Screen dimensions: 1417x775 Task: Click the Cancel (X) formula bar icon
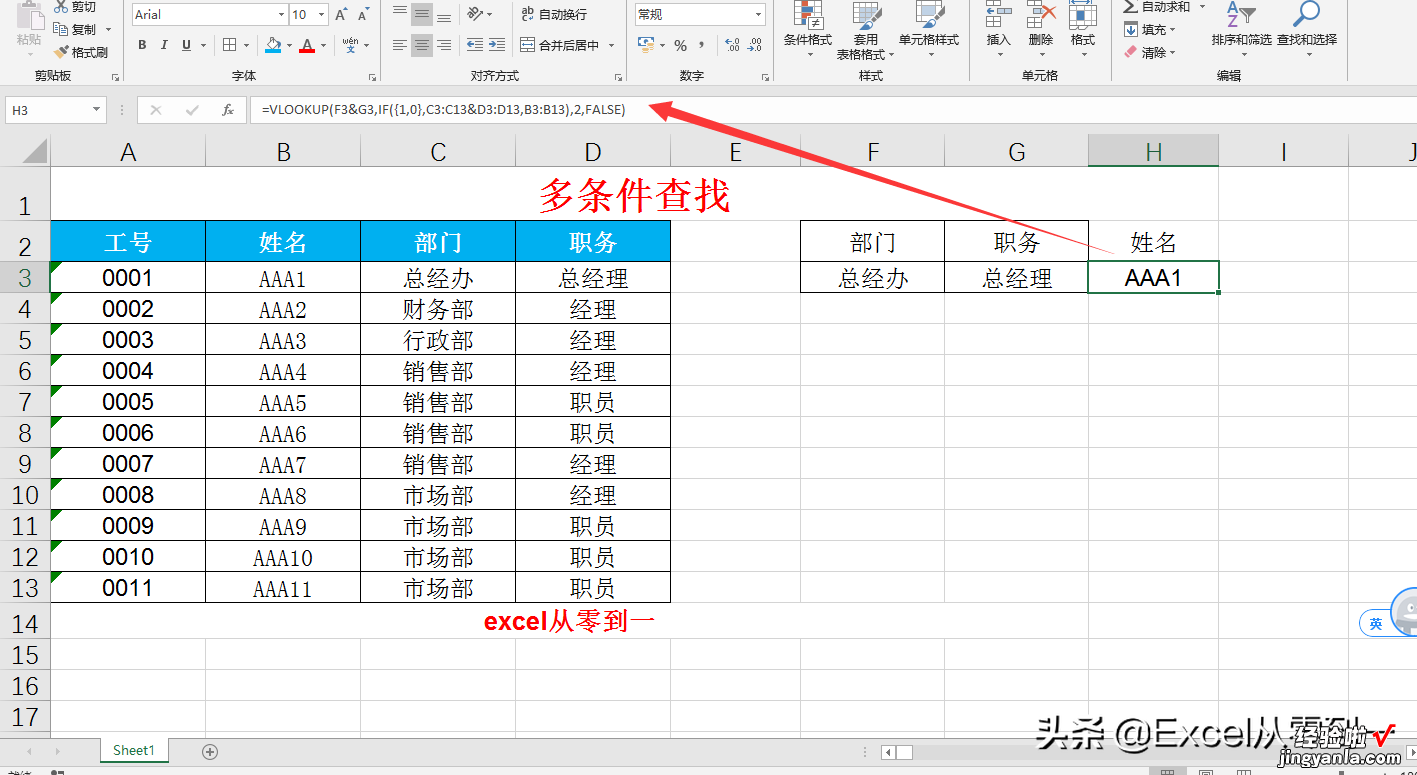pos(155,110)
